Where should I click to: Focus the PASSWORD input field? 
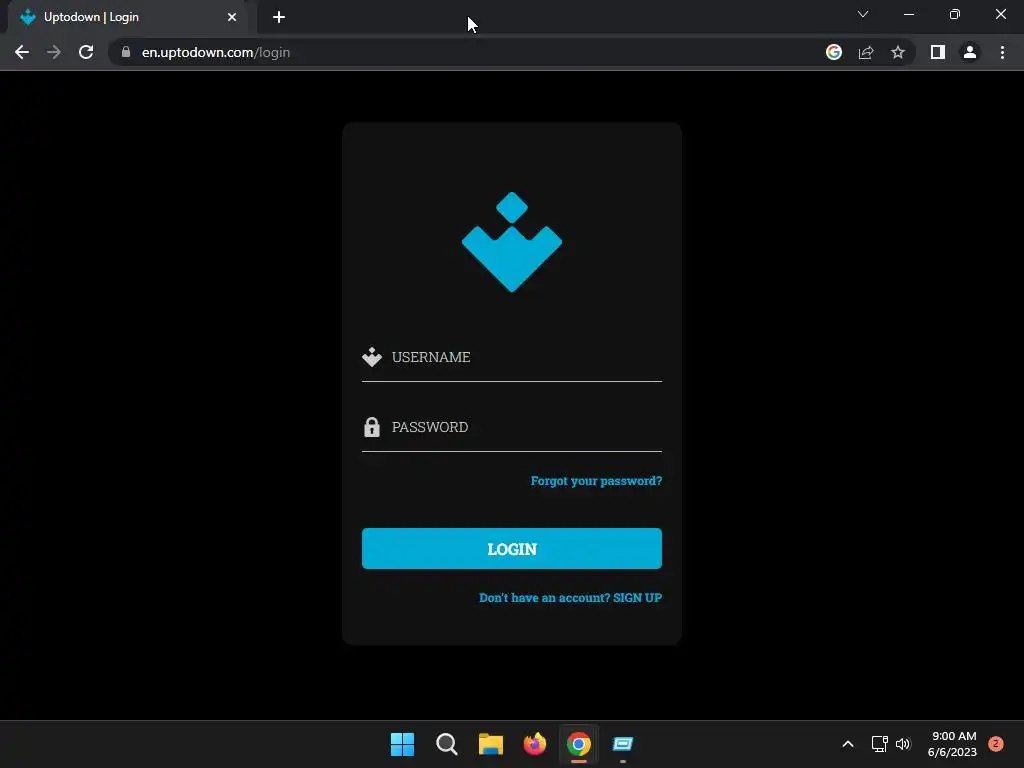(x=511, y=427)
